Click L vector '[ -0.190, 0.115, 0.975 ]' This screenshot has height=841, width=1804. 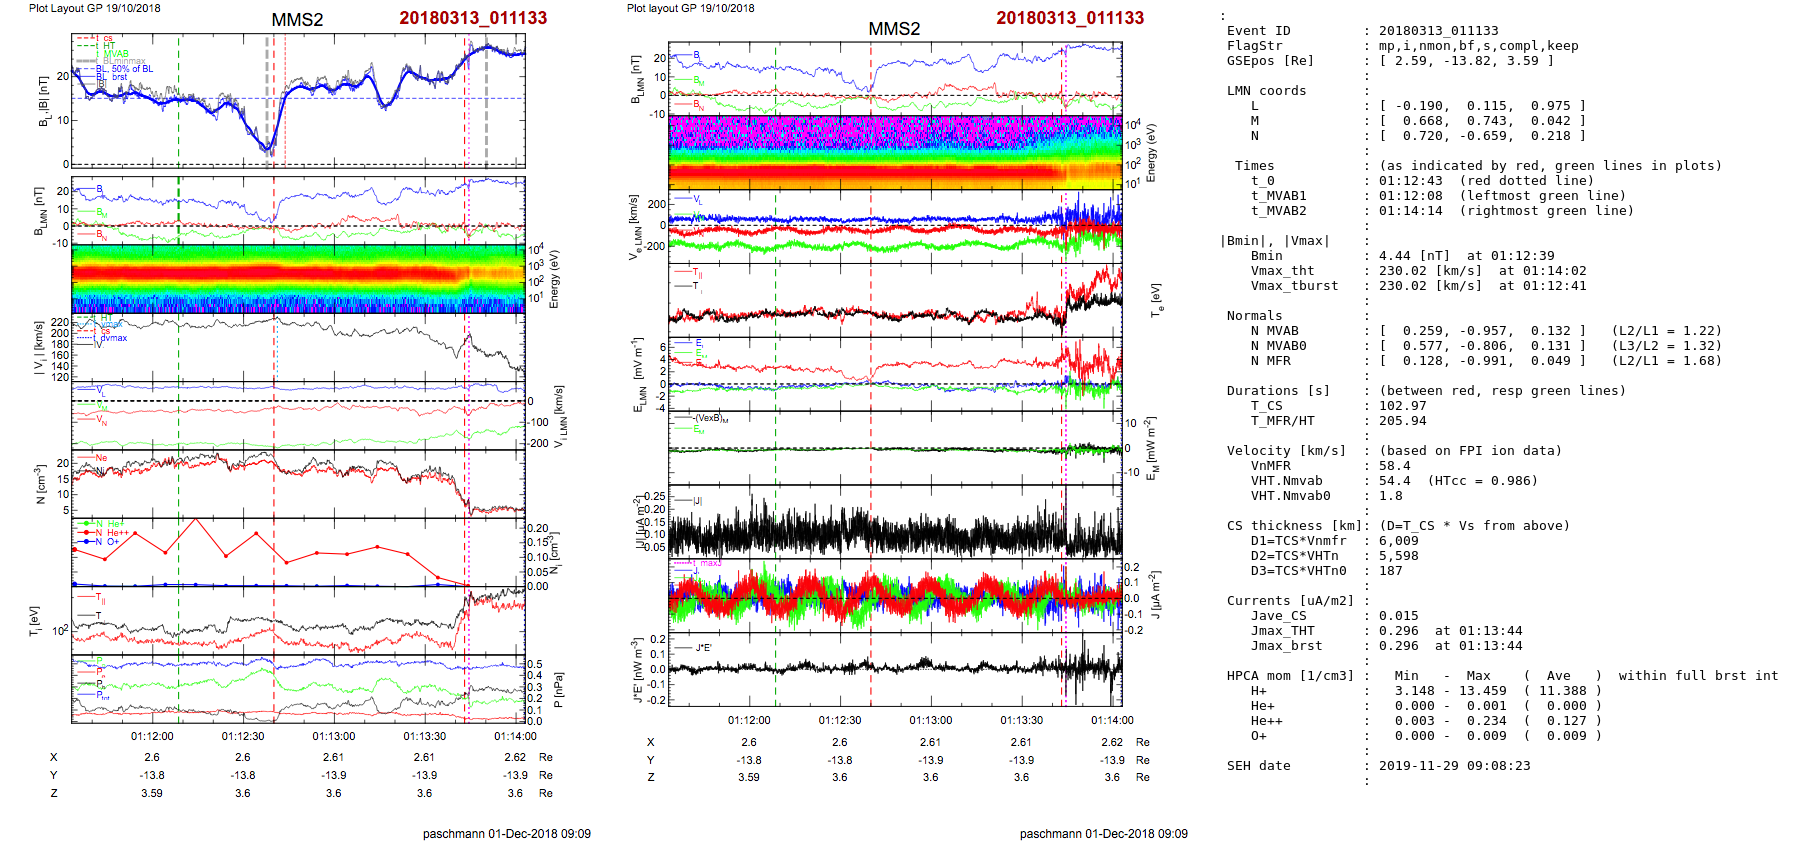click(x=1483, y=106)
